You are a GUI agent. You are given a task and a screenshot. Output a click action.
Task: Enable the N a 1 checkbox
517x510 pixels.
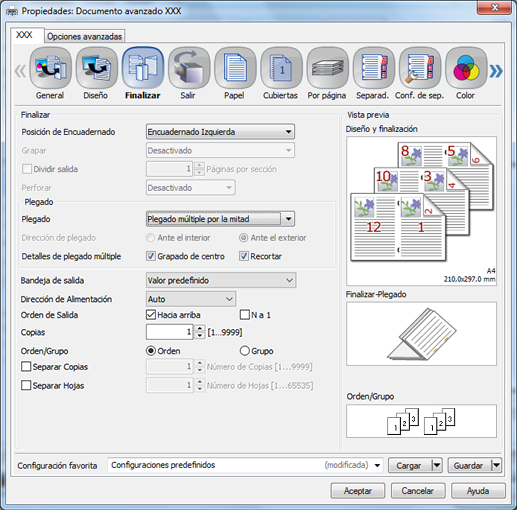tap(245, 315)
